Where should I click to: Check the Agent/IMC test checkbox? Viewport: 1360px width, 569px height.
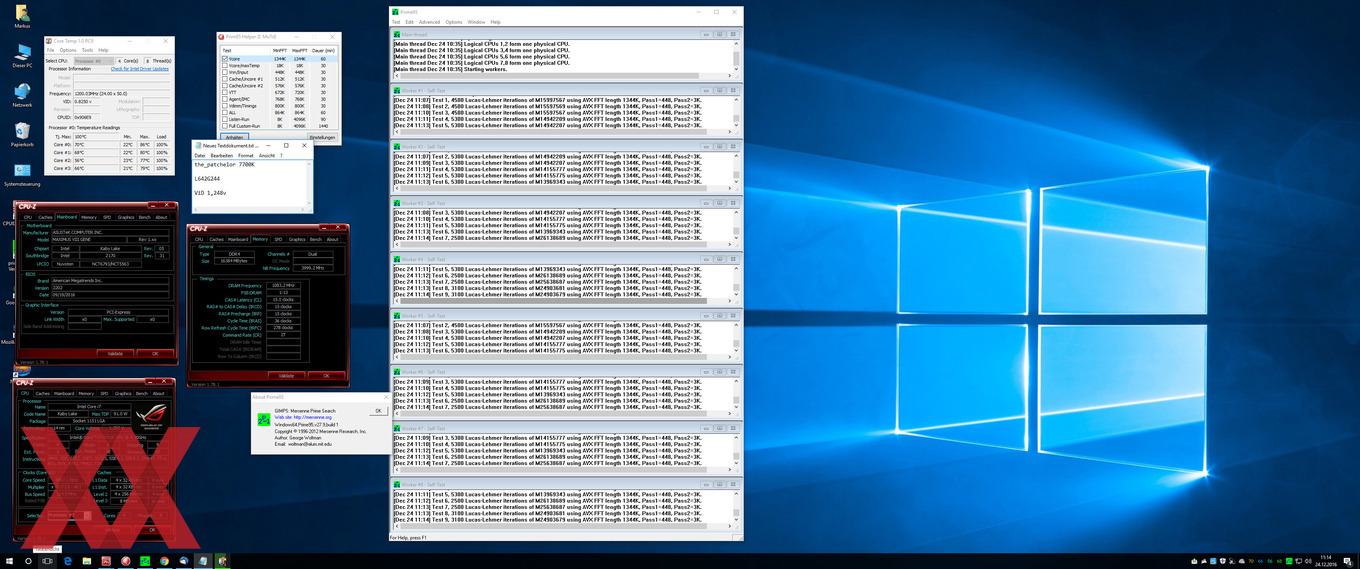click(224, 99)
